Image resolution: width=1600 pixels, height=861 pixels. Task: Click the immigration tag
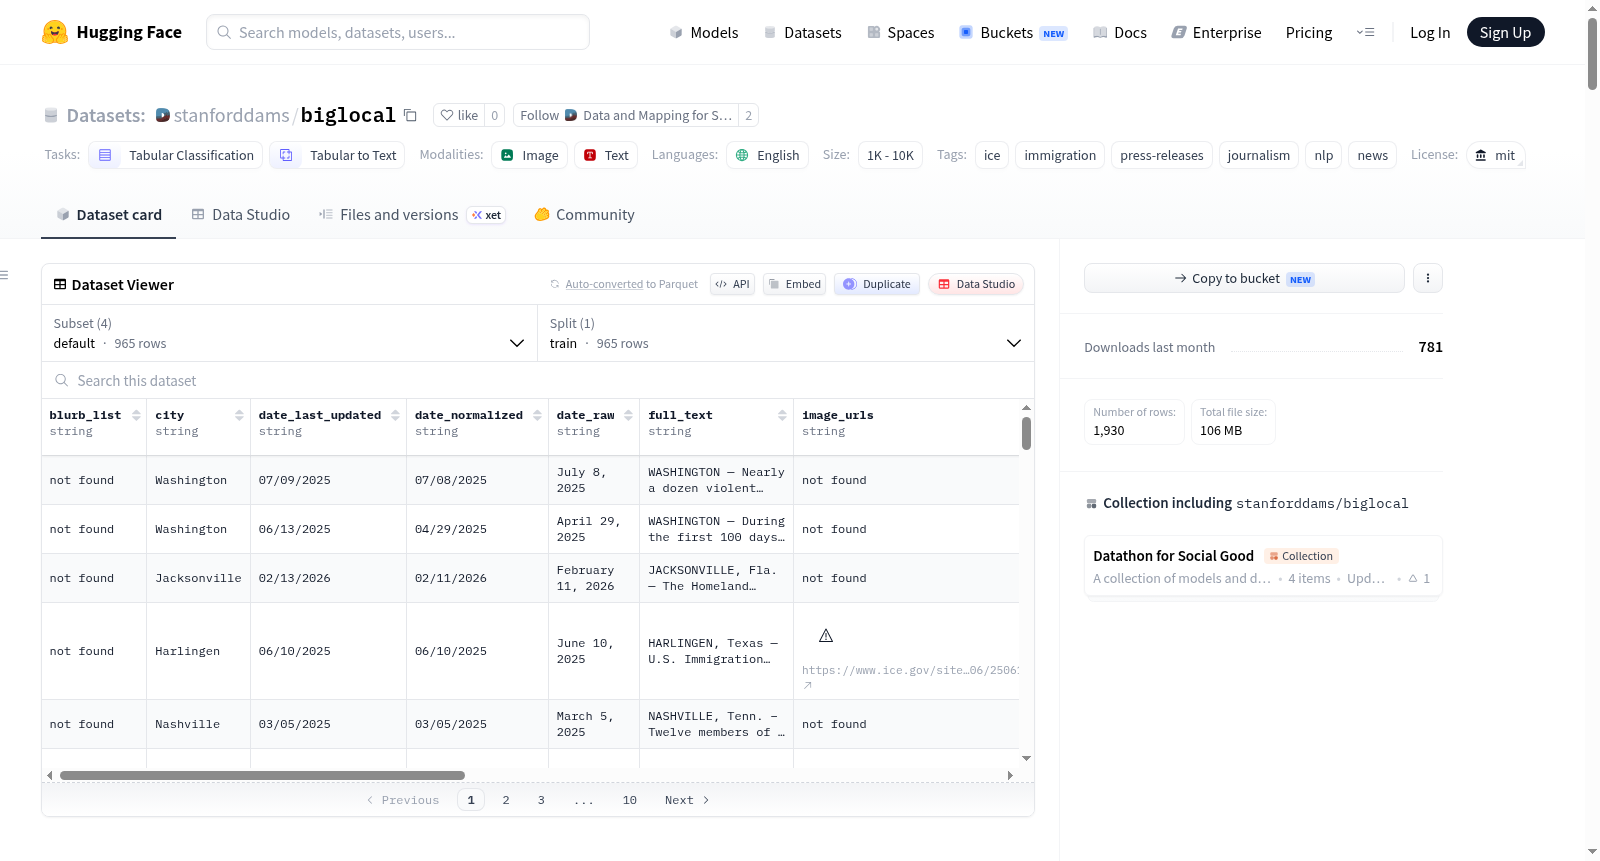(1060, 155)
